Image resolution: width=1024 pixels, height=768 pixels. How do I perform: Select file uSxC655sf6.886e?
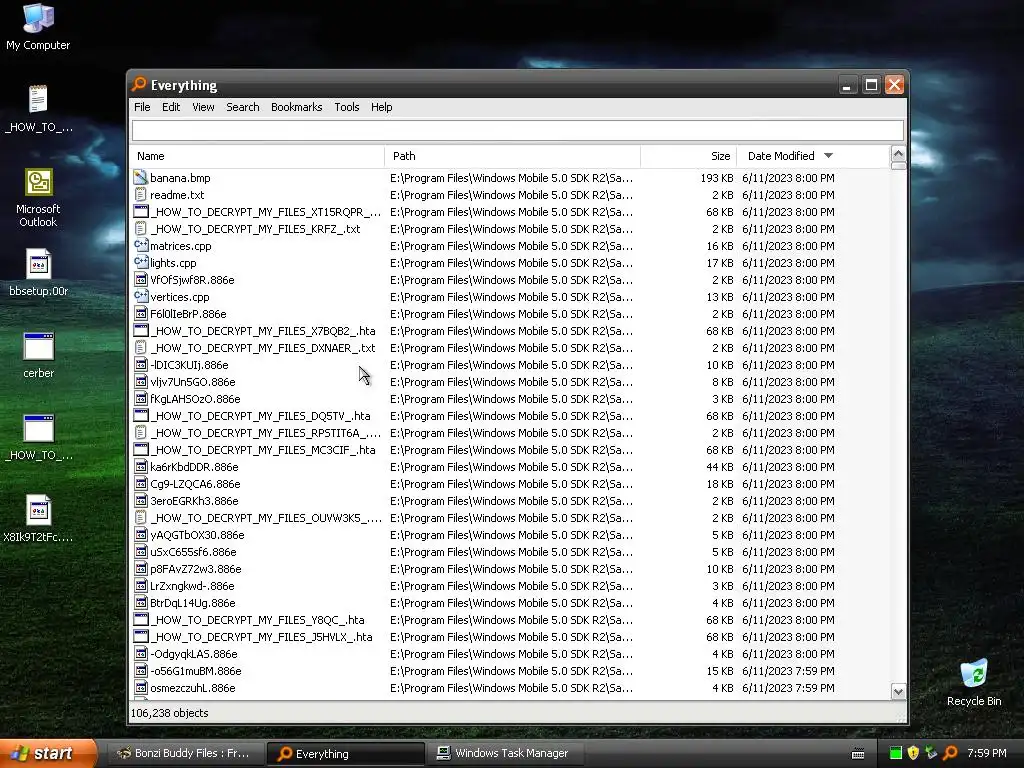[193, 552]
